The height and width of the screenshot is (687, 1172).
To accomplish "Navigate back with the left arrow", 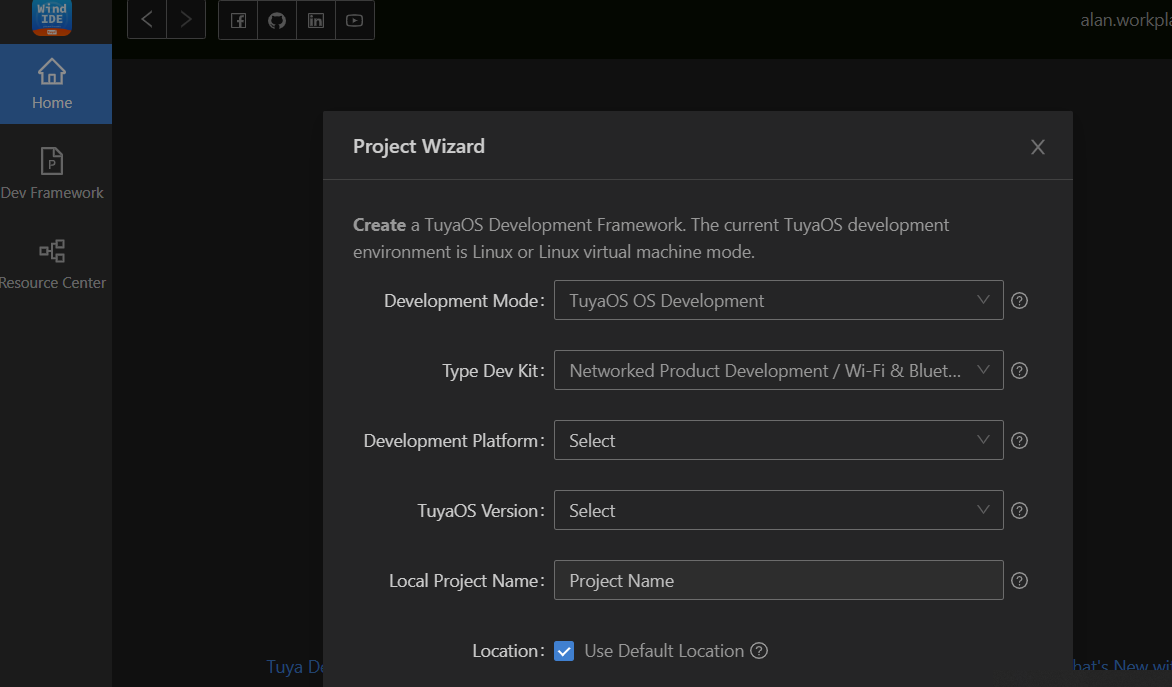I will click(147, 19).
